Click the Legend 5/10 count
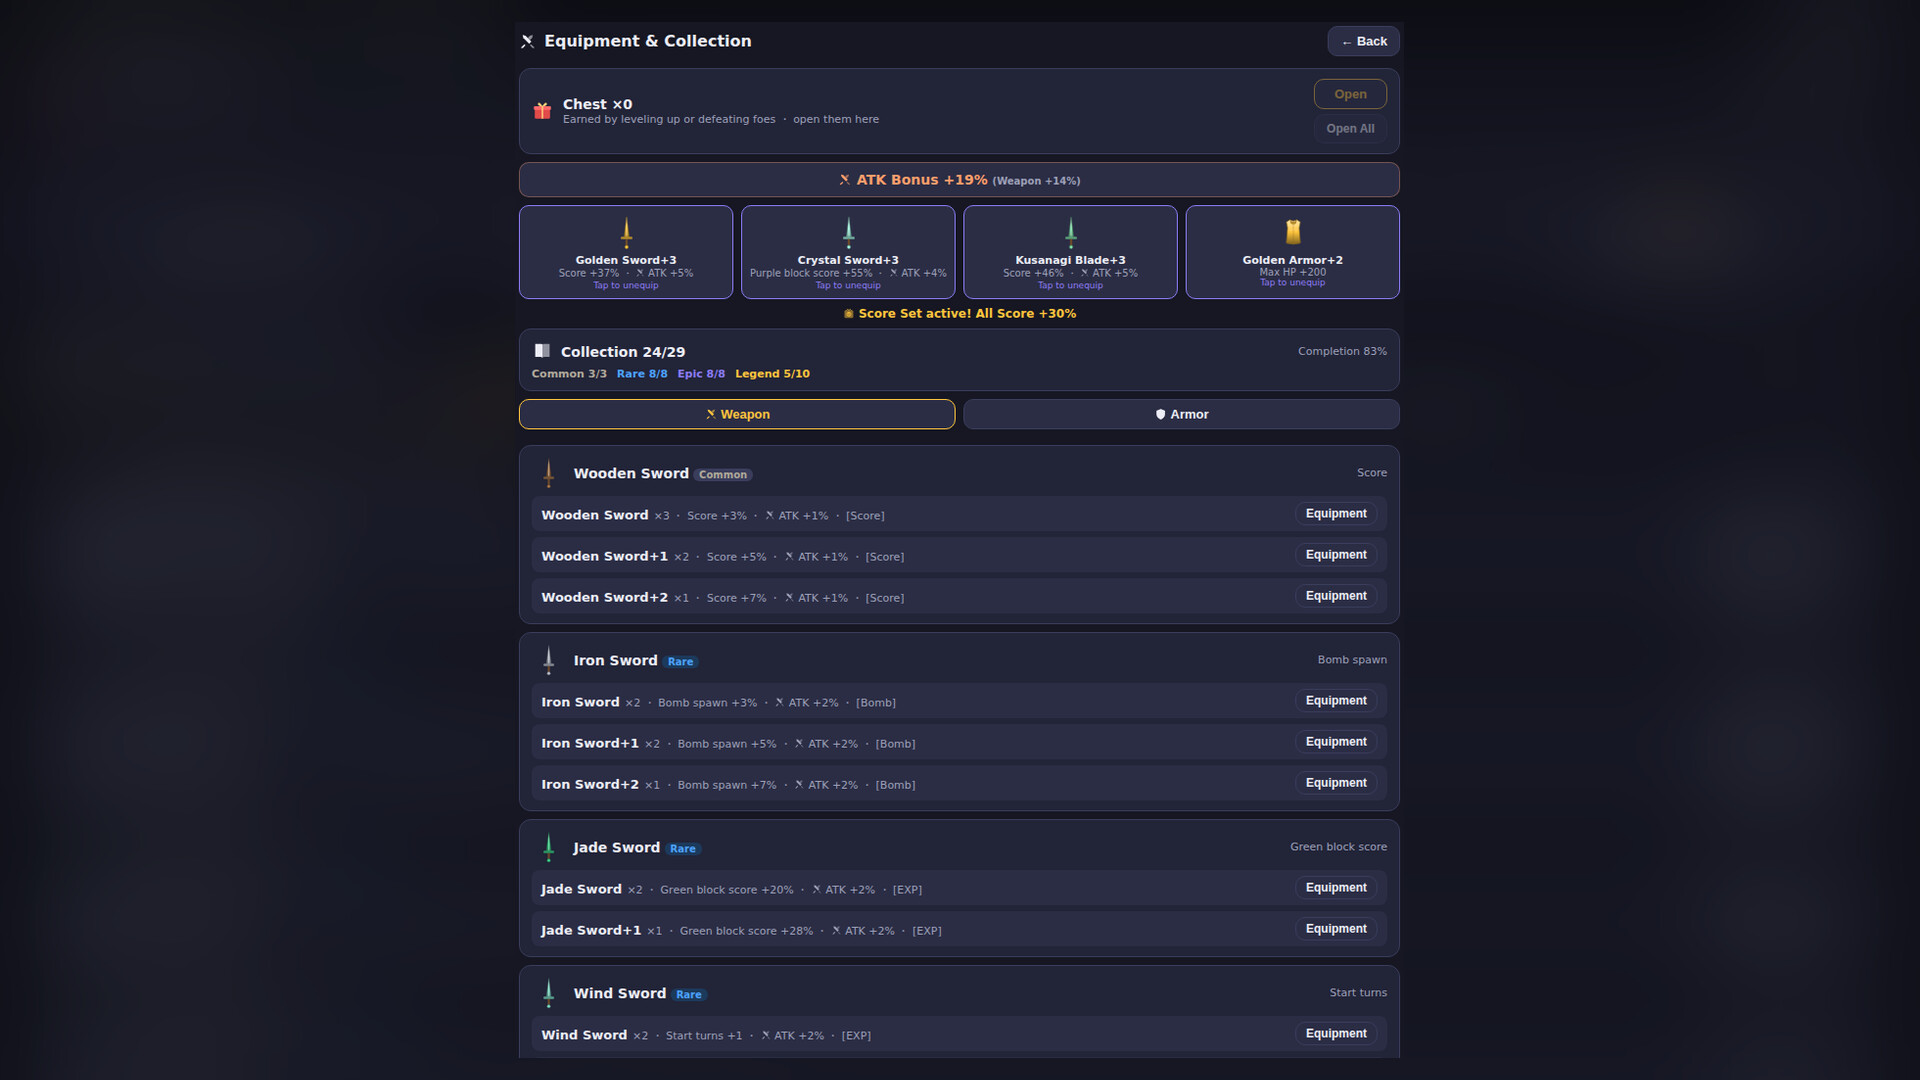Screen dimensions: 1920x1080 pos(772,374)
